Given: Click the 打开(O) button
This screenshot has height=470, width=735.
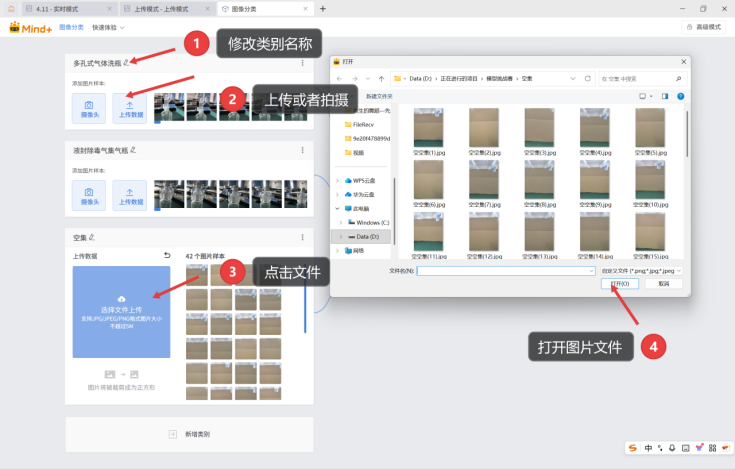Looking at the screenshot, I should pyautogui.click(x=619, y=284).
